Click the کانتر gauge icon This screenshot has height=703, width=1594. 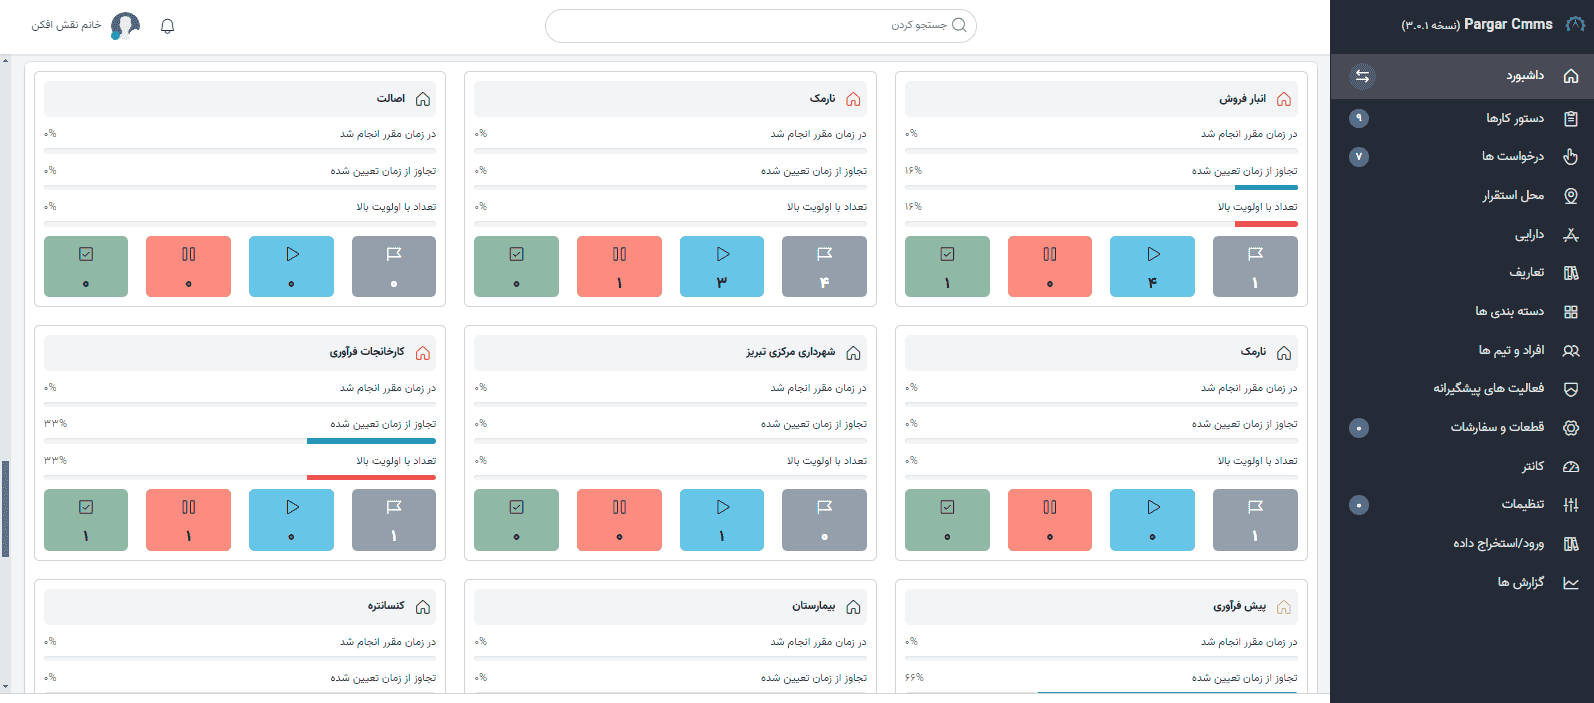pos(1571,467)
